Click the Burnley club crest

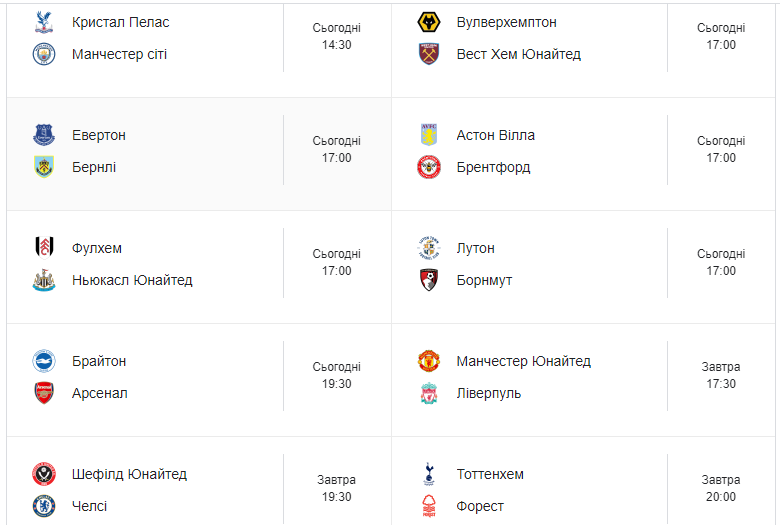[44, 167]
